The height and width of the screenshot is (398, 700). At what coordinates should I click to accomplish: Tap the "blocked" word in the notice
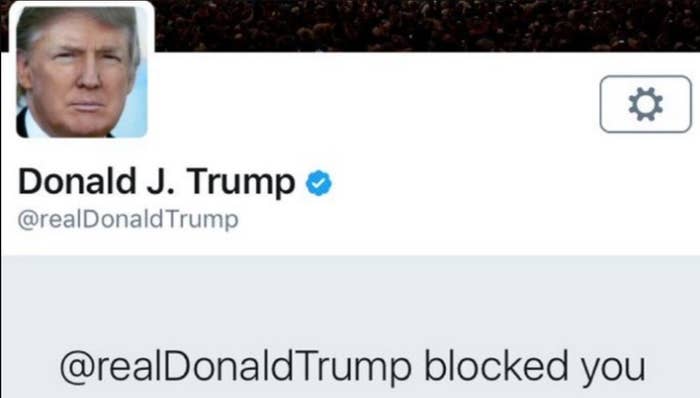[496, 365]
